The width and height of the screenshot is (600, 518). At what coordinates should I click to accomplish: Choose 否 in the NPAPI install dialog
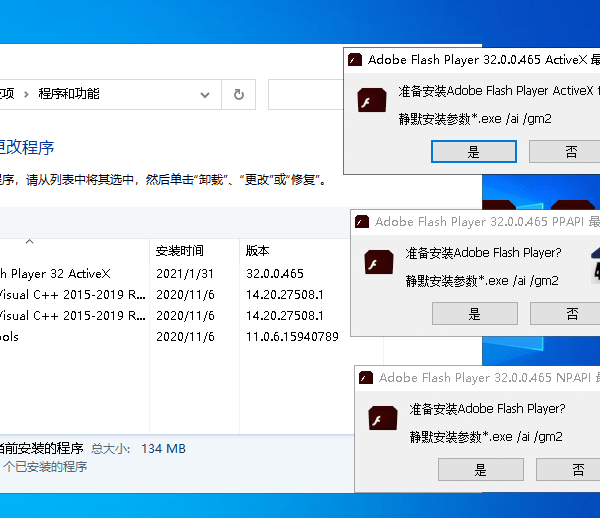pyautogui.click(x=577, y=470)
